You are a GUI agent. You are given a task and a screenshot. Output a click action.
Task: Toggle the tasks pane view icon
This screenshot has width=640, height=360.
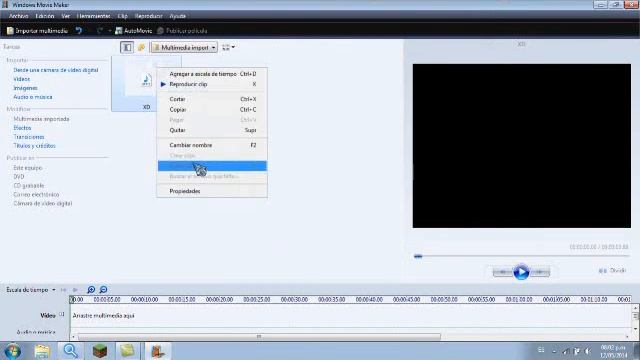click(x=127, y=47)
